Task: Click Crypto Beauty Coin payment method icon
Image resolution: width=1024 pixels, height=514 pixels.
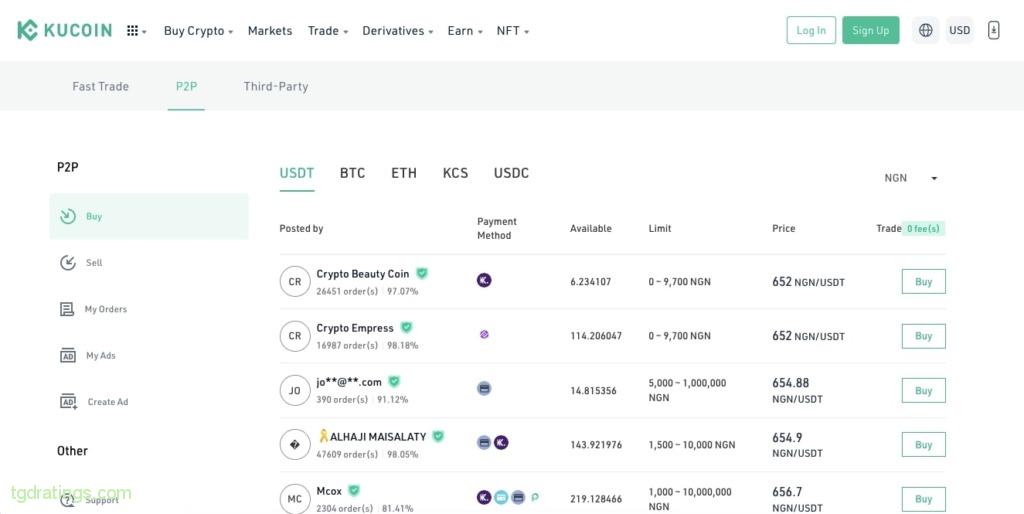Action: click(484, 280)
